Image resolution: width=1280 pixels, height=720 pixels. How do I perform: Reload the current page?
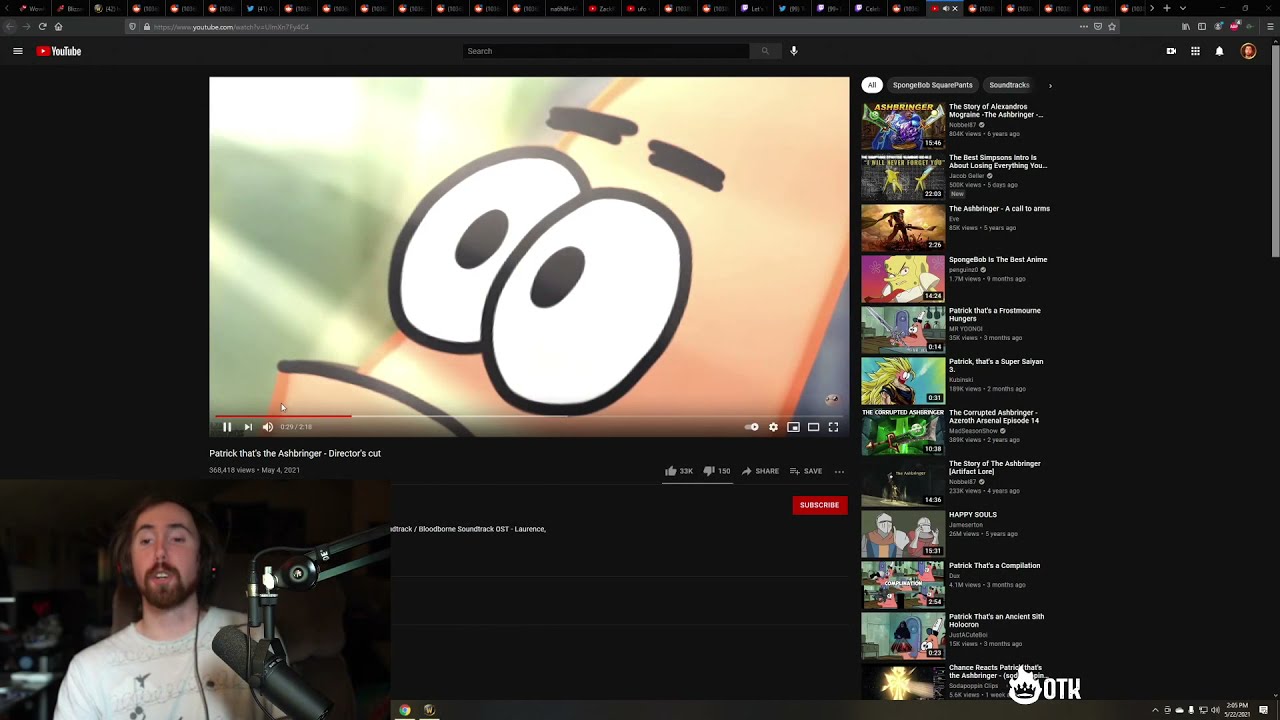pos(42,26)
